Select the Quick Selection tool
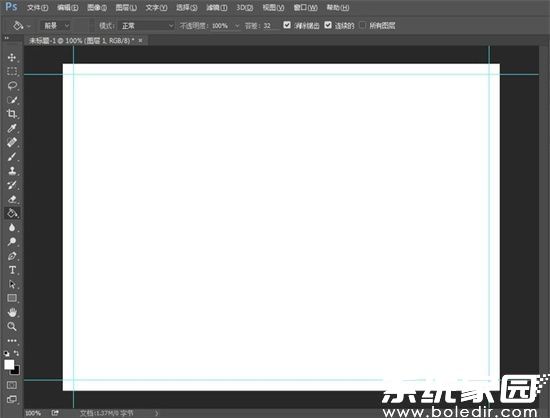 (12, 100)
